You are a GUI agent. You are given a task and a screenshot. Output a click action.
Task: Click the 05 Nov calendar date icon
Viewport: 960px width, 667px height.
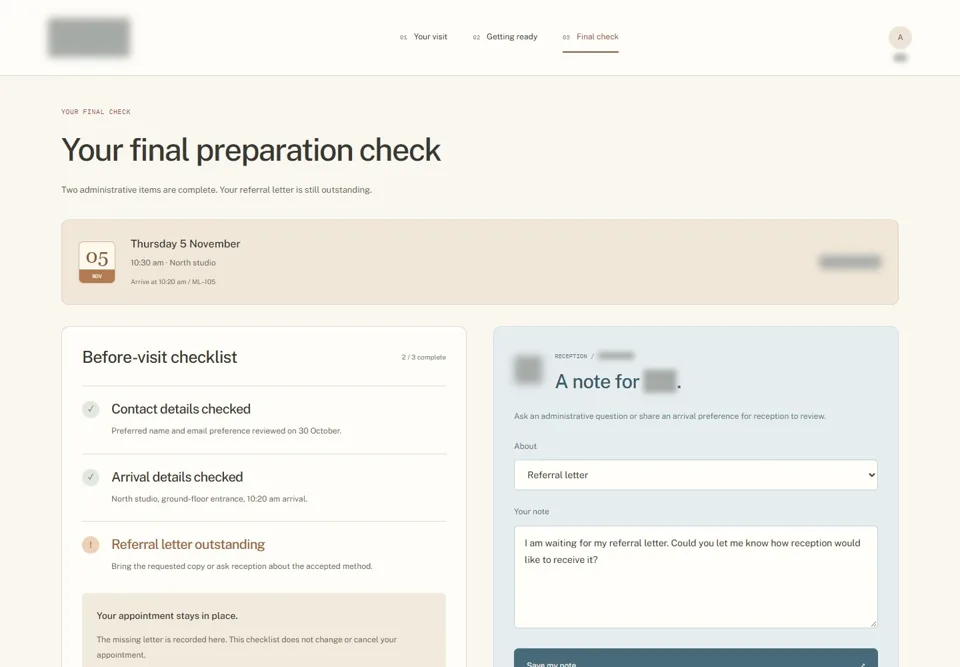(x=97, y=262)
